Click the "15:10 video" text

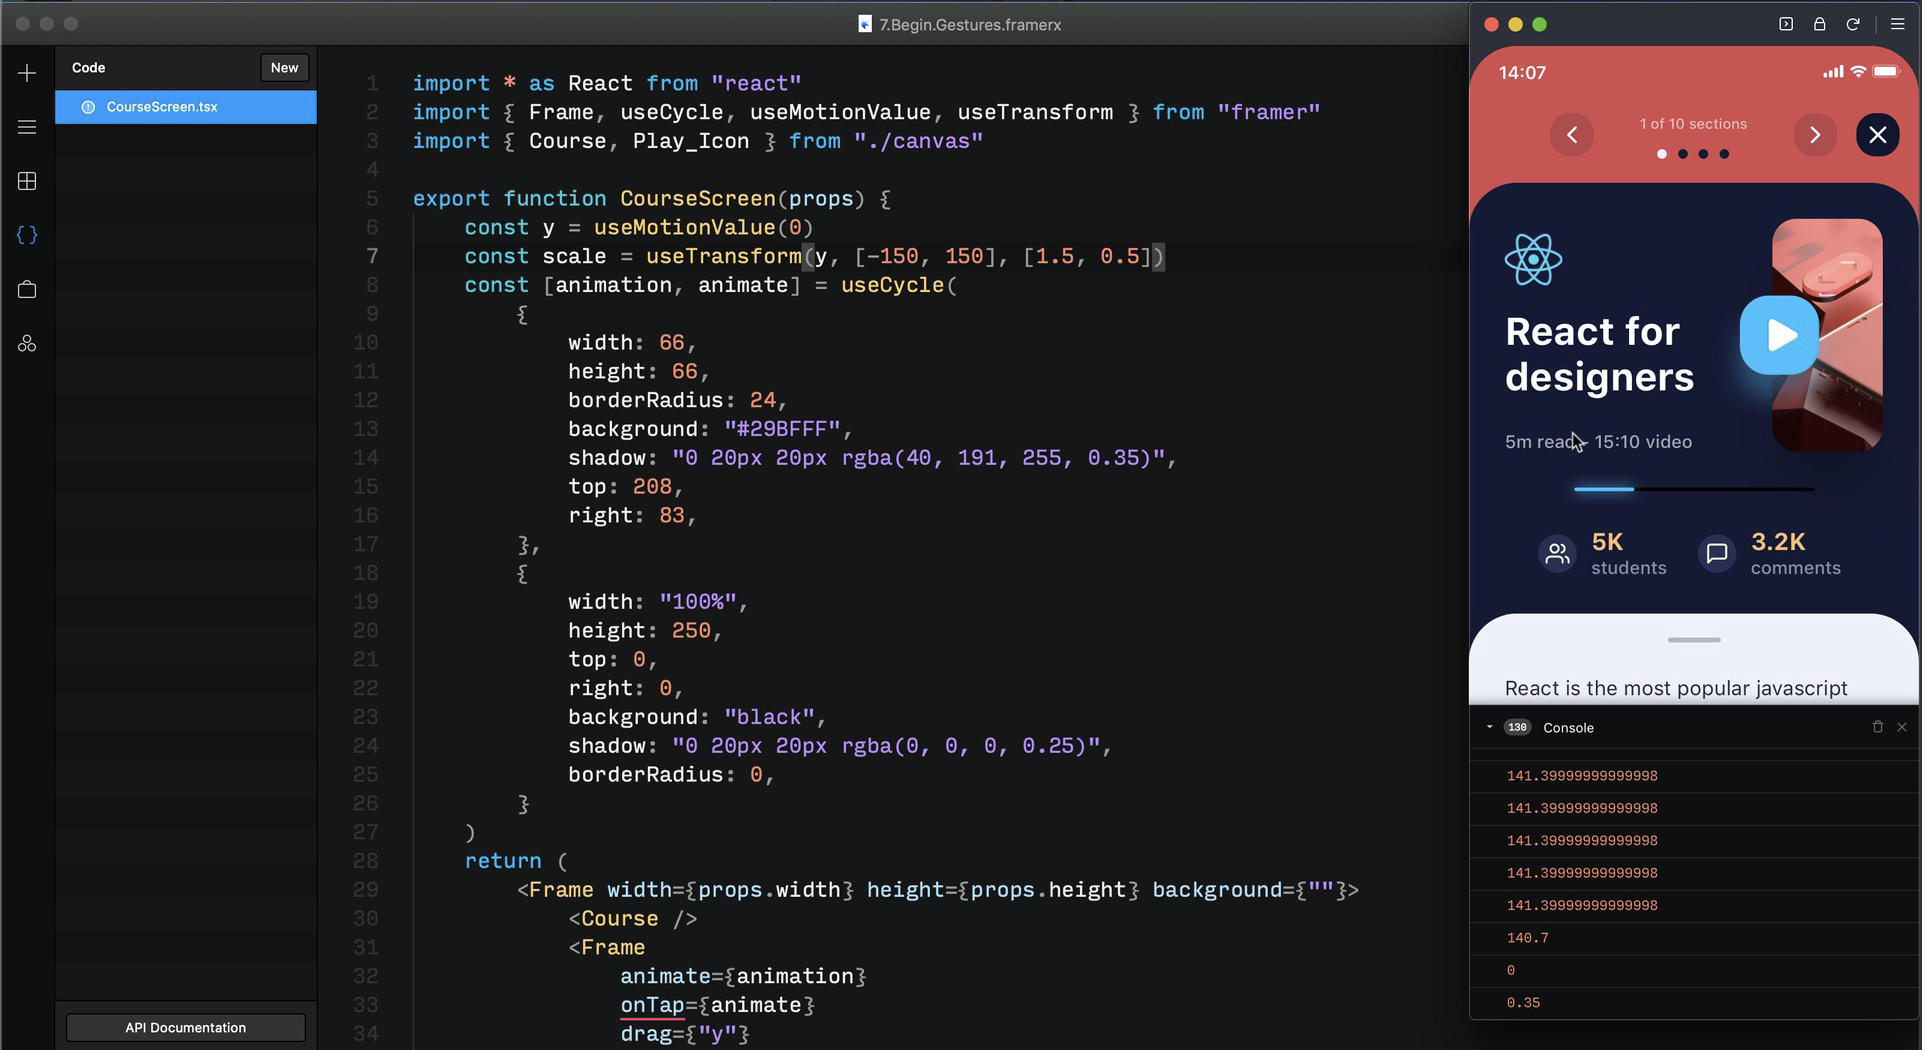coord(1643,442)
